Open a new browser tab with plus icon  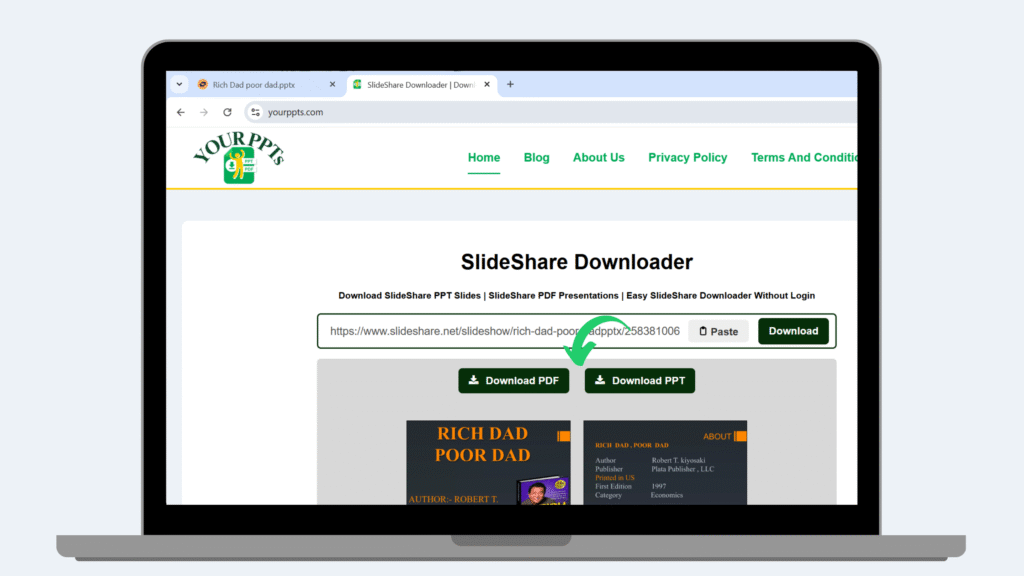(x=510, y=84)
